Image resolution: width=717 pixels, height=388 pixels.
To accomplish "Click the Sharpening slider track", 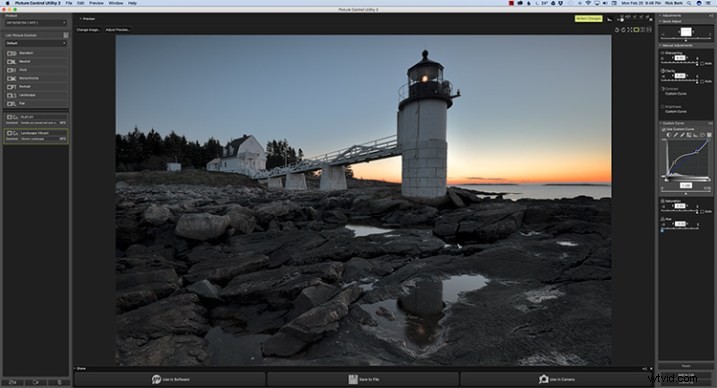I will click(679, 63).
